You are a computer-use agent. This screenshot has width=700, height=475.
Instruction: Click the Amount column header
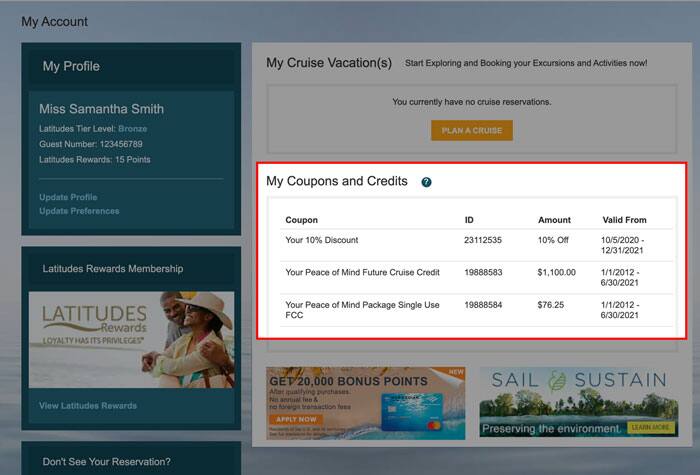pos(553,220)
